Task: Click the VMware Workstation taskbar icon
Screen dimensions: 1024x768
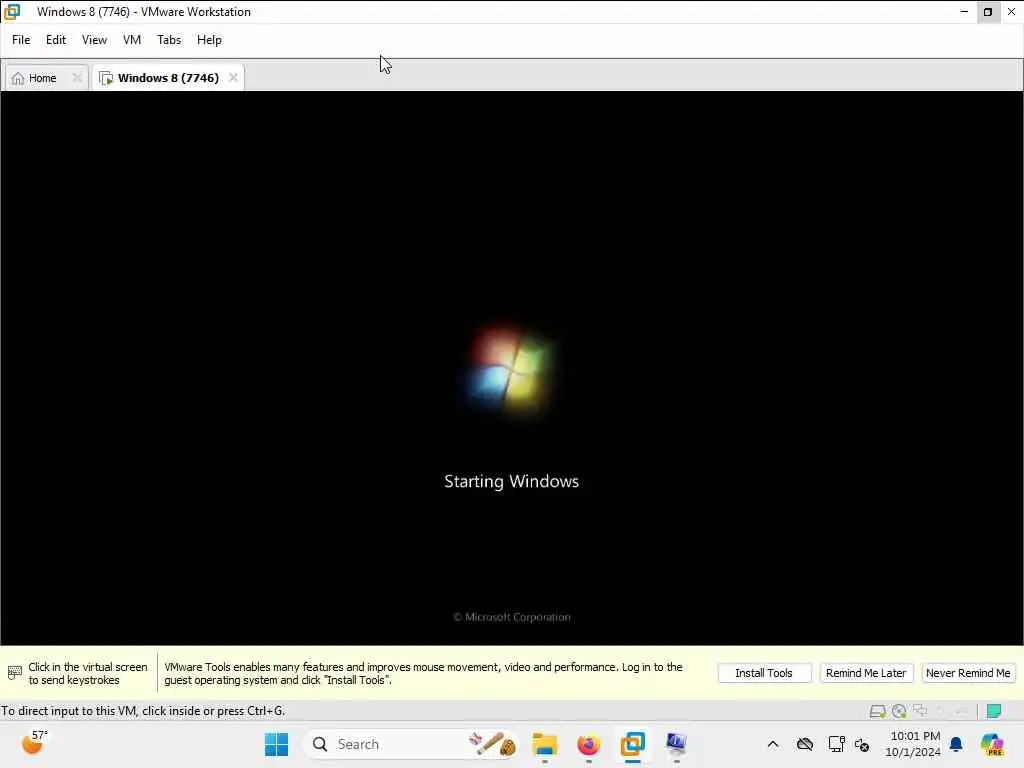Action: [632, 744]
